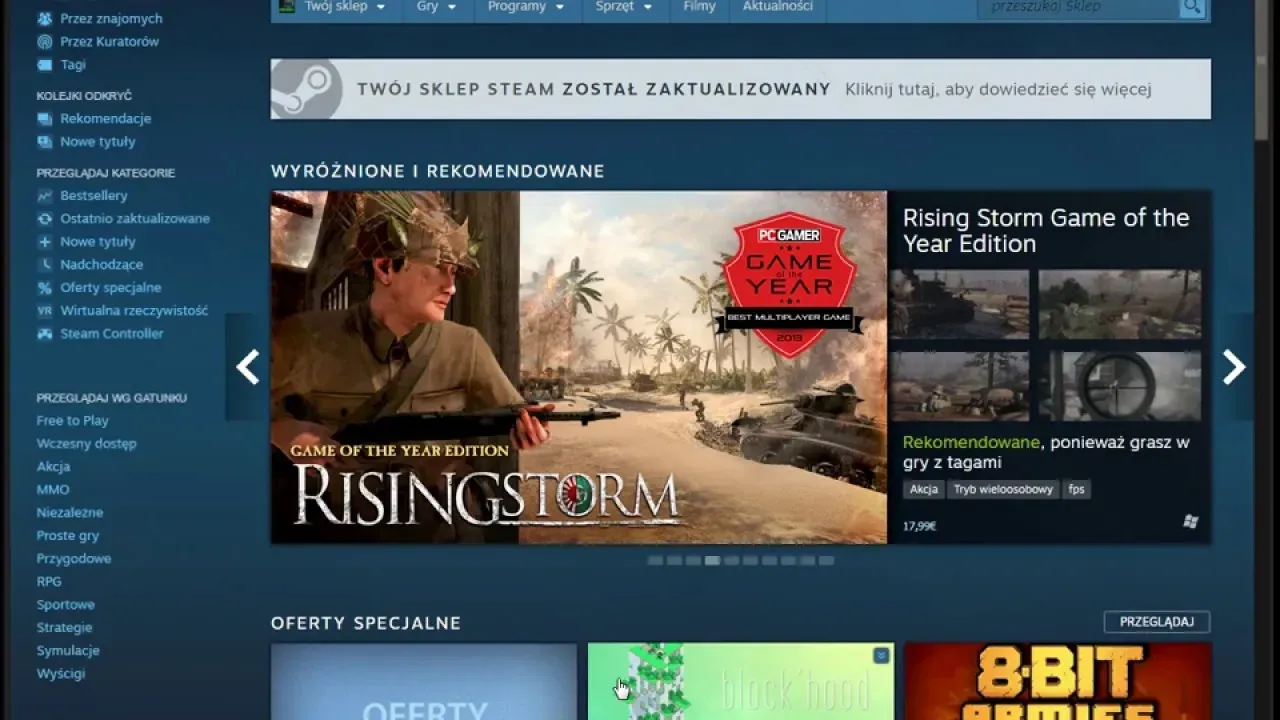Image resolution: width=1280 pixels, height=720 pixels.
Task: Click the curators icon beside Przez Kuratorów
Action: [x=44, y=42]
